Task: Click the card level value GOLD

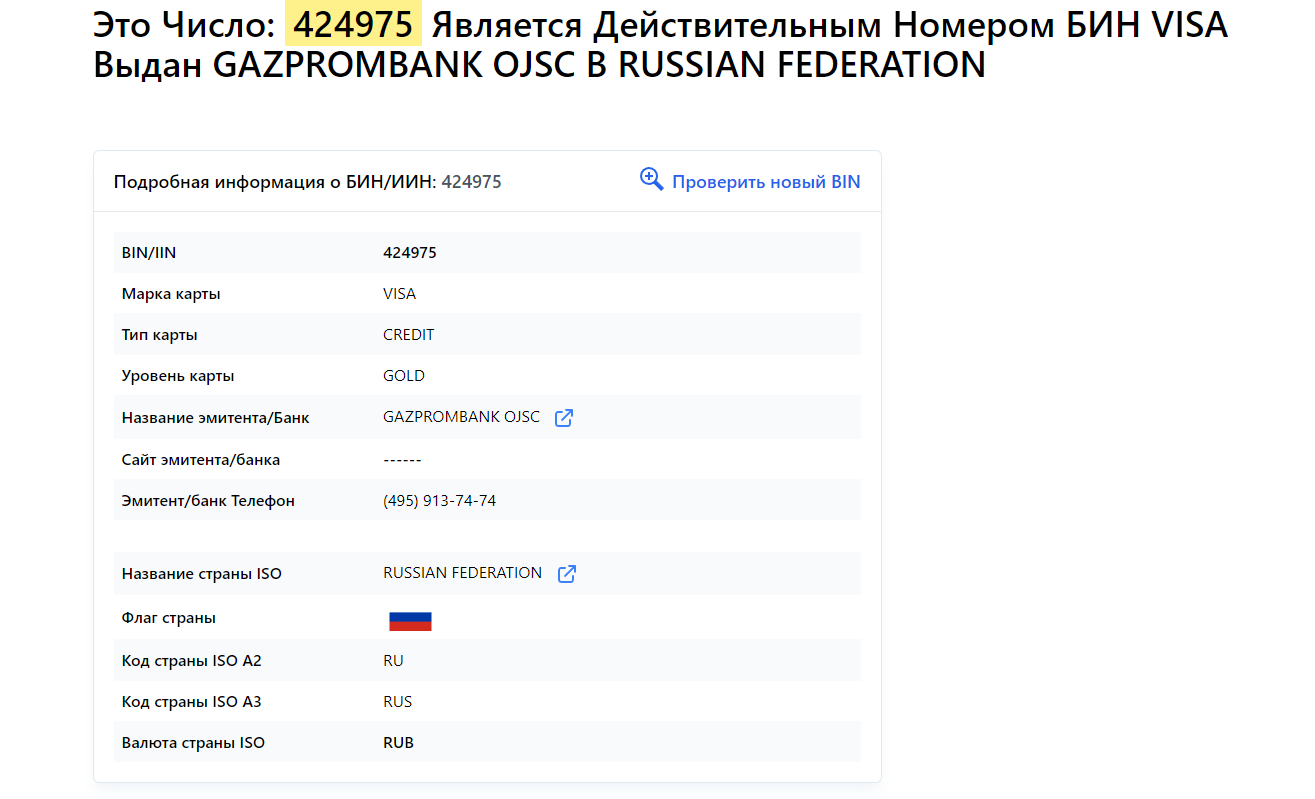Action: [404, 376]
